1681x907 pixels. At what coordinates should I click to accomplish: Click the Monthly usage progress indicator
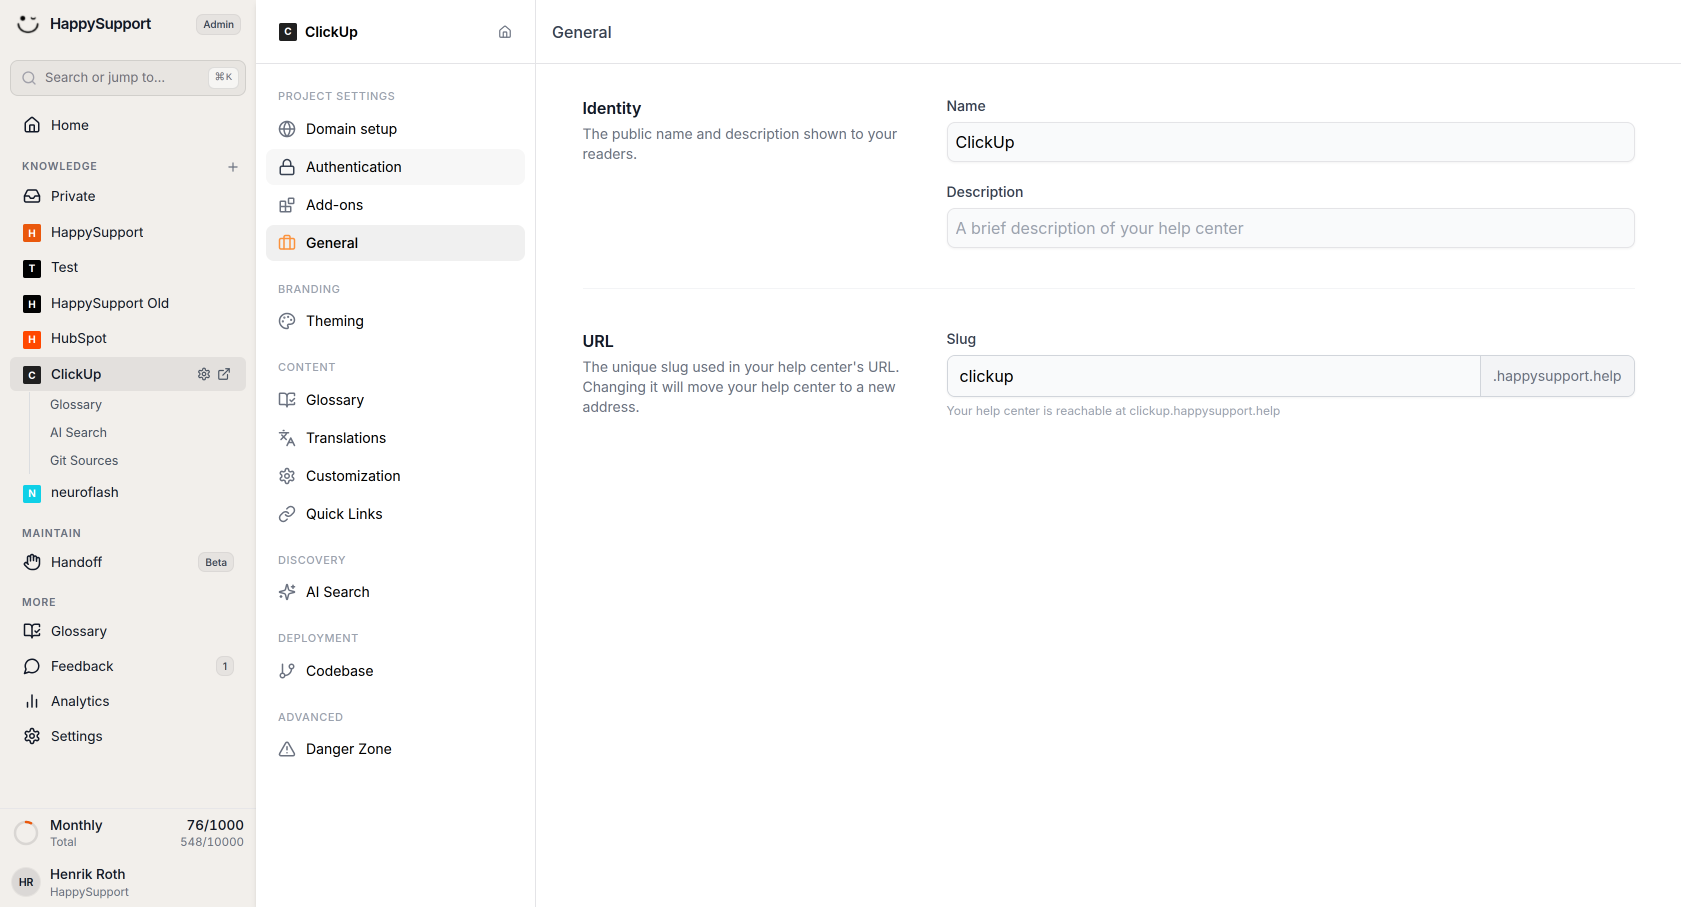(x=26, y=833)
